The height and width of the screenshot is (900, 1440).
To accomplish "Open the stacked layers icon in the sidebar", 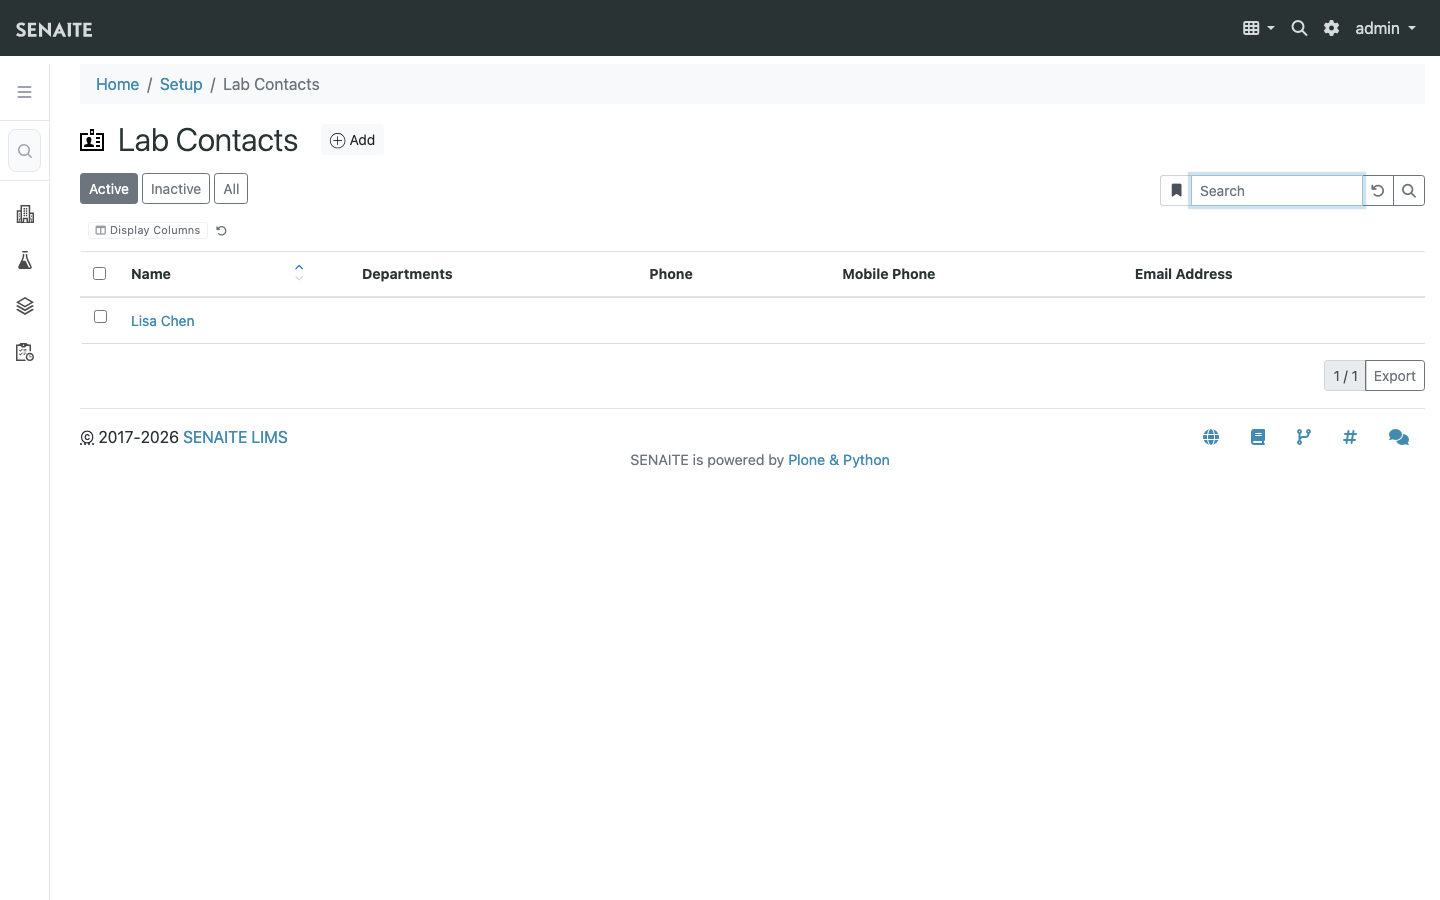I will click(25, 306).
